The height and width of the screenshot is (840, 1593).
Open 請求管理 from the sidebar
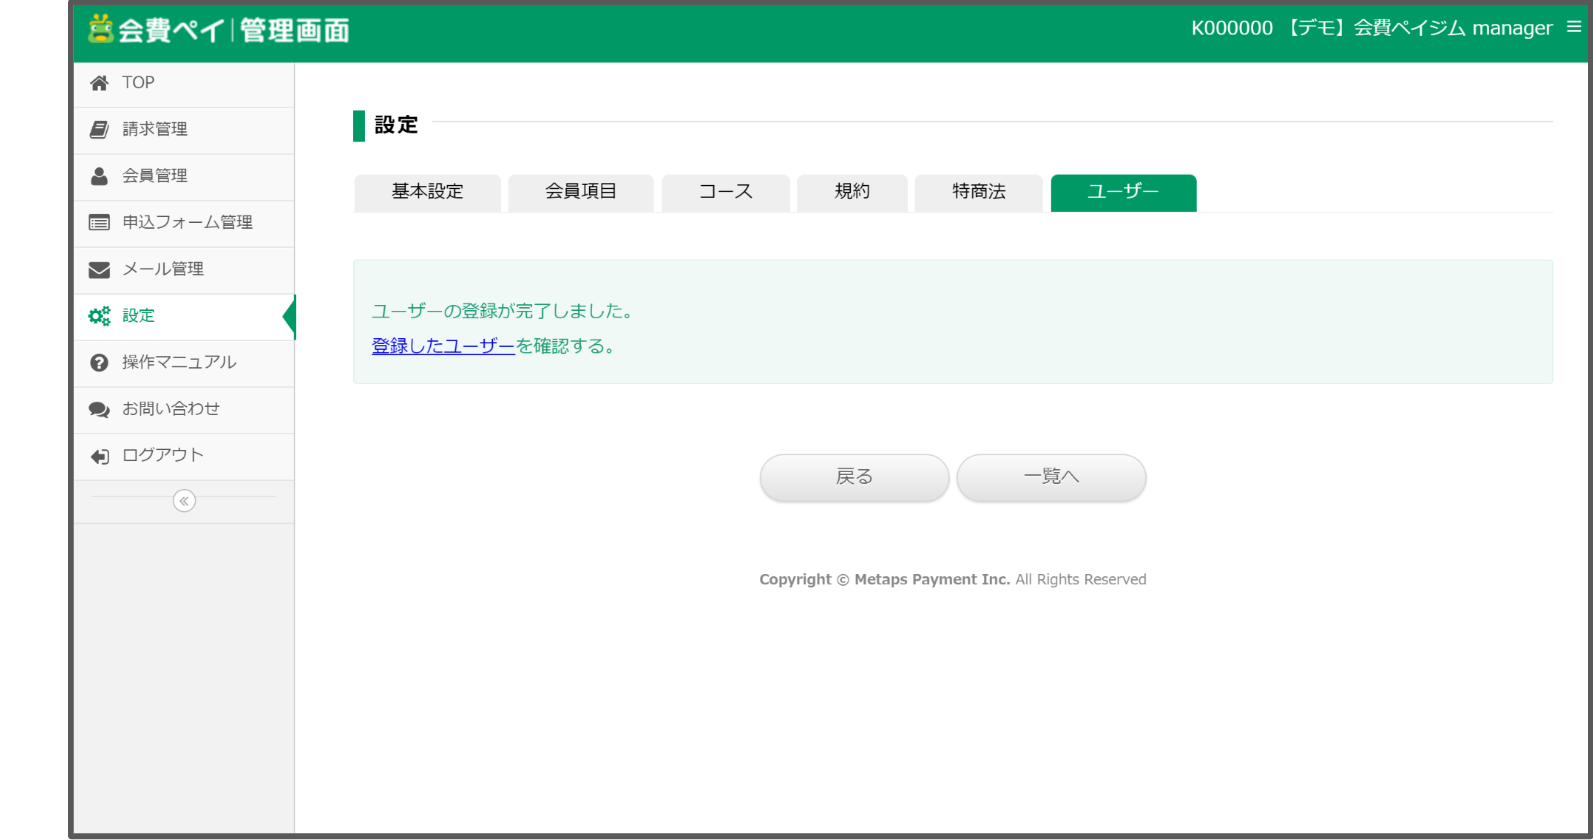(184, 130)
